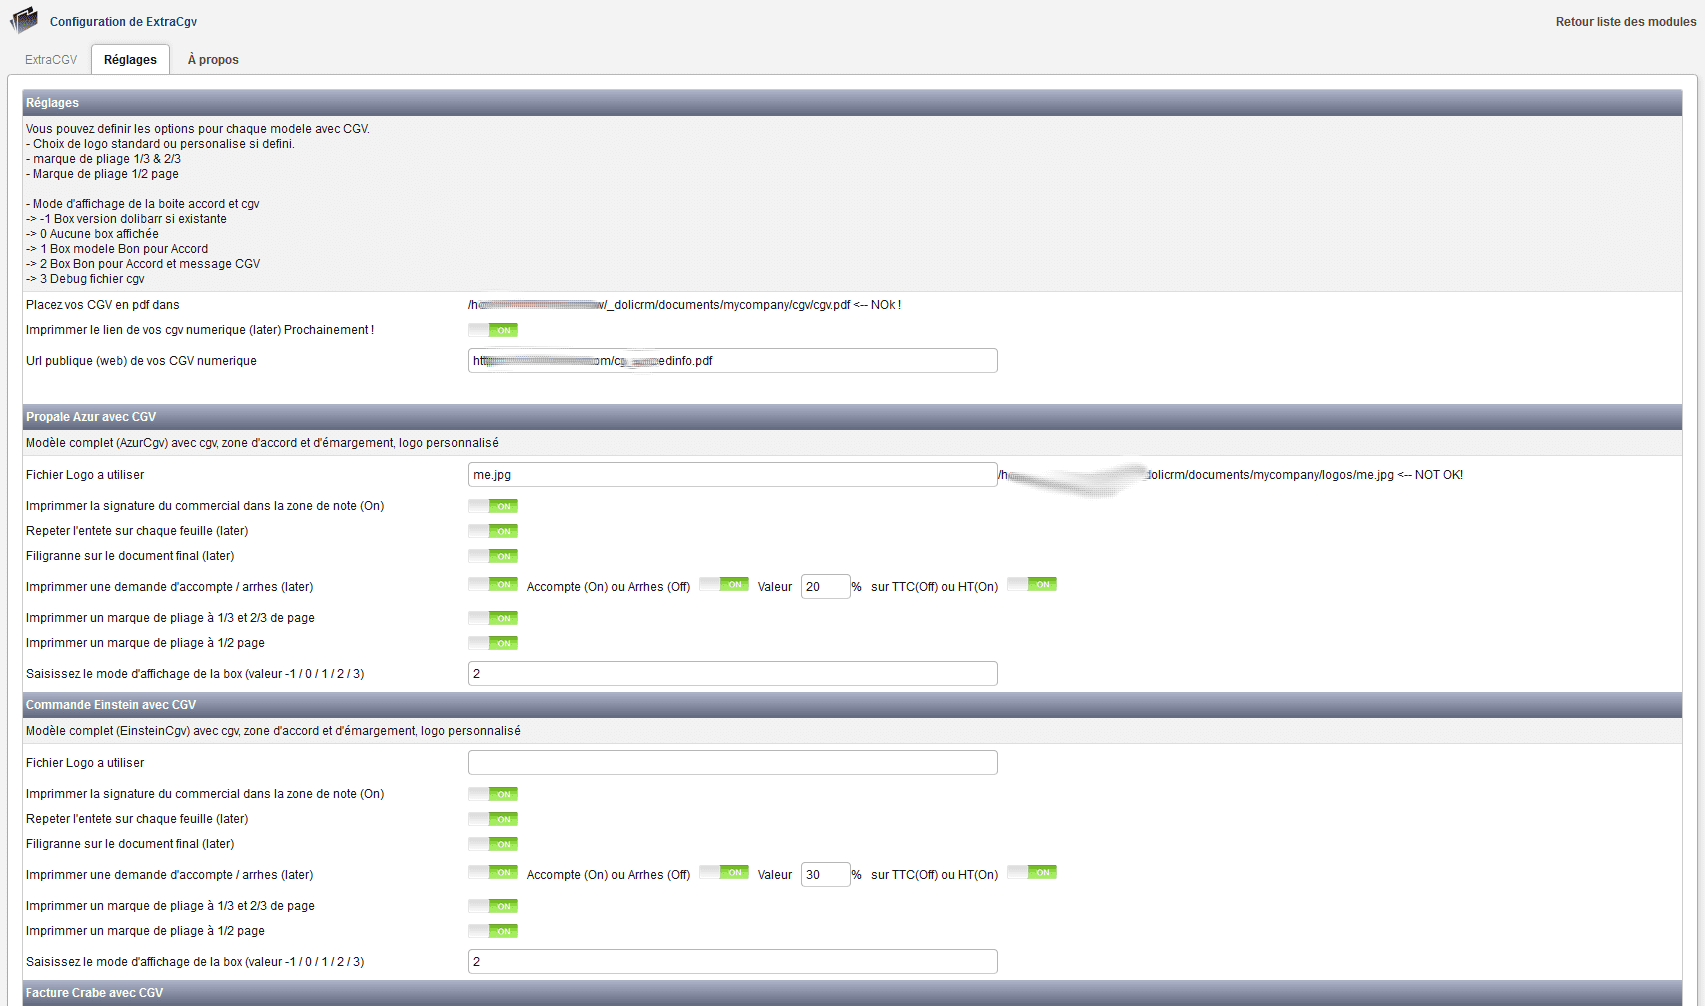Edit the 20% accompte value field
The height and width of the screenshot is (1006, 1705).
pyautogui.click(x=825, y=586)
